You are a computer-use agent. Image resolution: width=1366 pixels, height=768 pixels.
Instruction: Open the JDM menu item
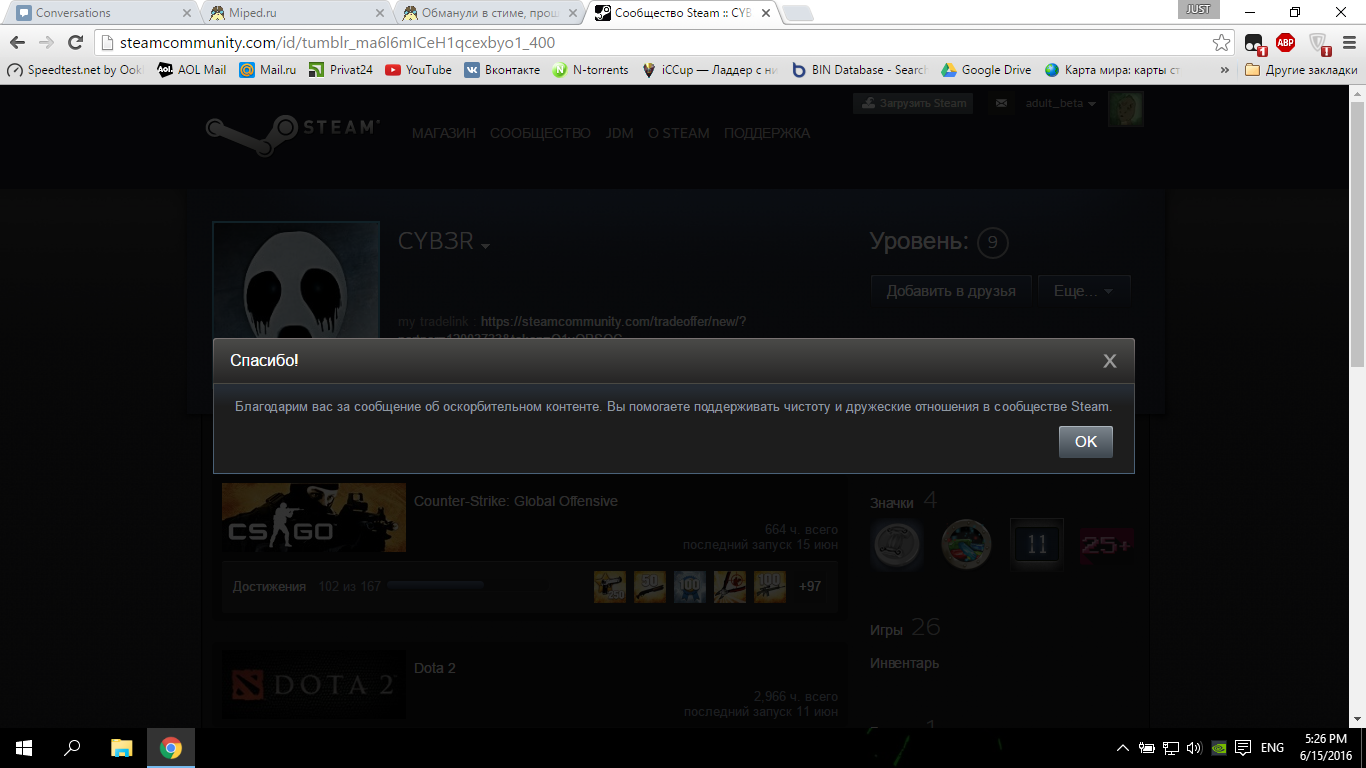pos(619,133)
